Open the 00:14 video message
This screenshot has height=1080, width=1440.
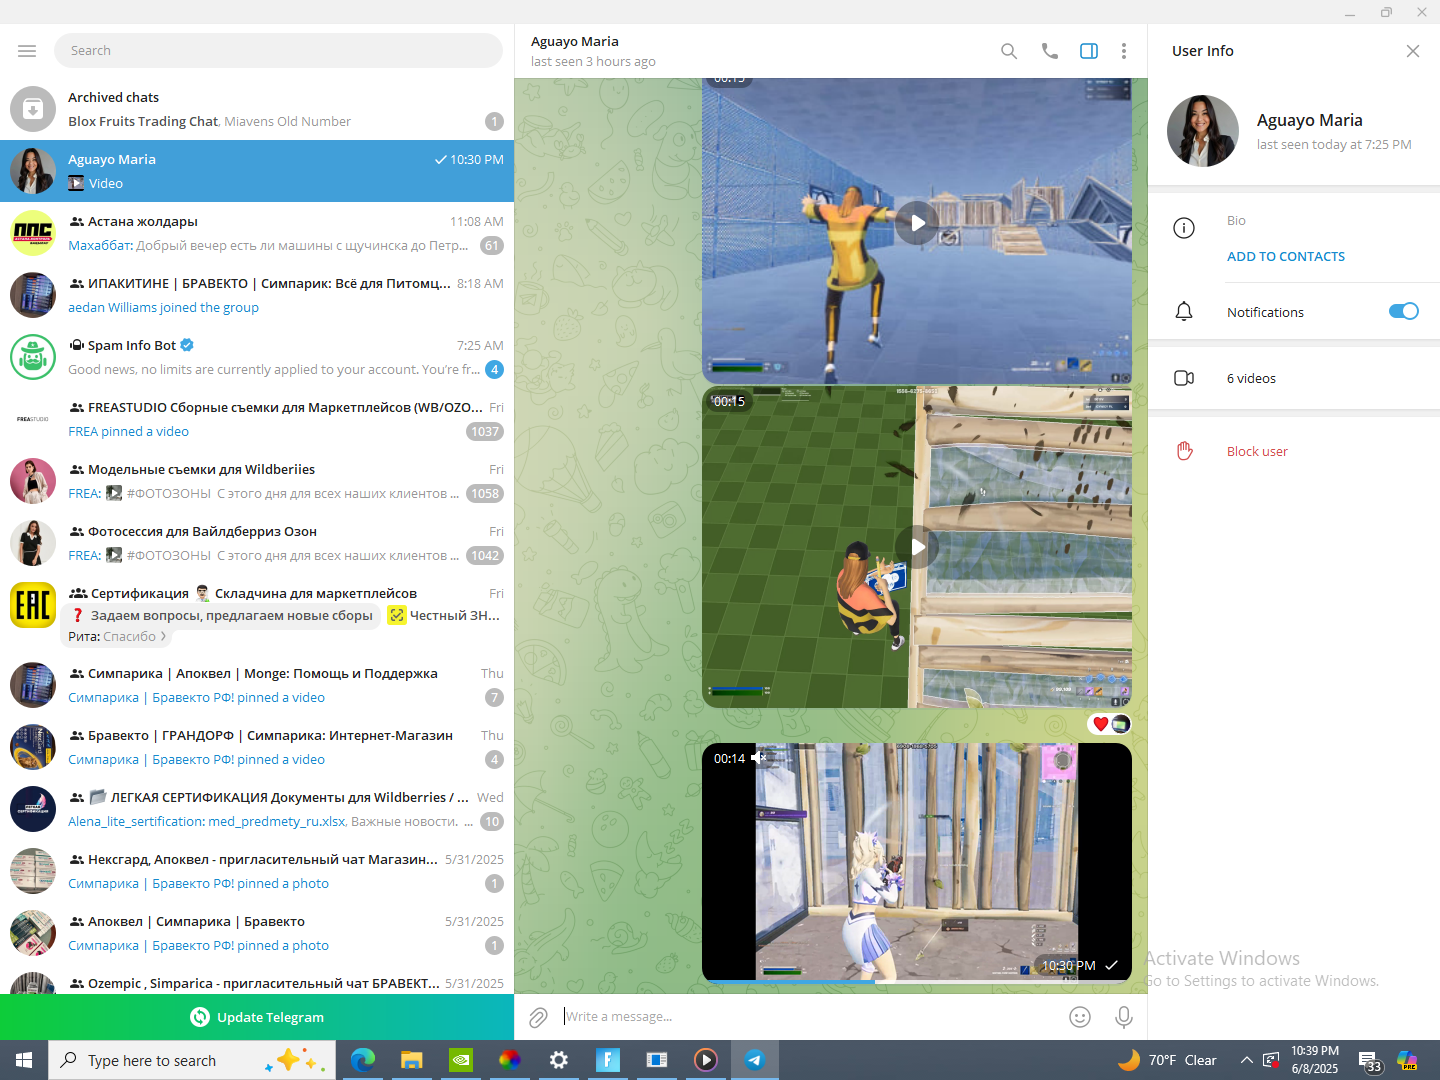[x=917, y=862]
